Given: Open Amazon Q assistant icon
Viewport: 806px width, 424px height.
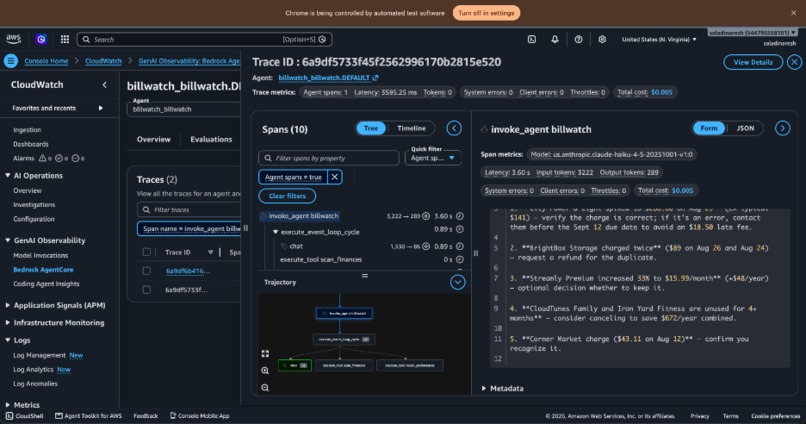Looking at the screenshot, I should click(41, 39).
